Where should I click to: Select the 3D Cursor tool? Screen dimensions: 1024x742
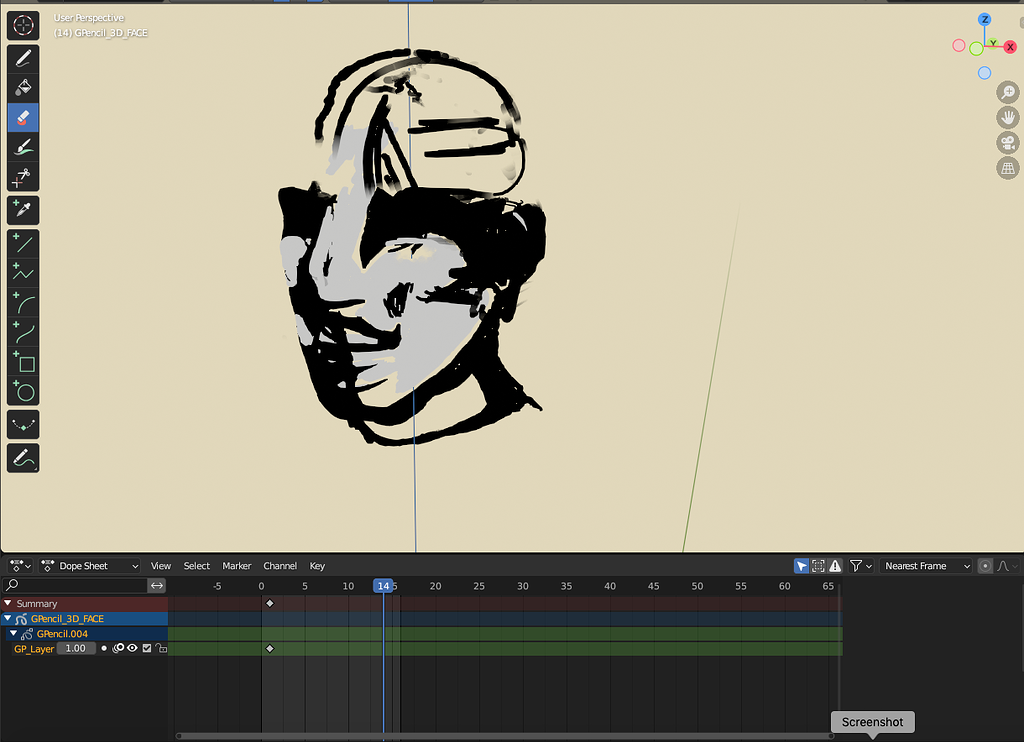point(23,25)
